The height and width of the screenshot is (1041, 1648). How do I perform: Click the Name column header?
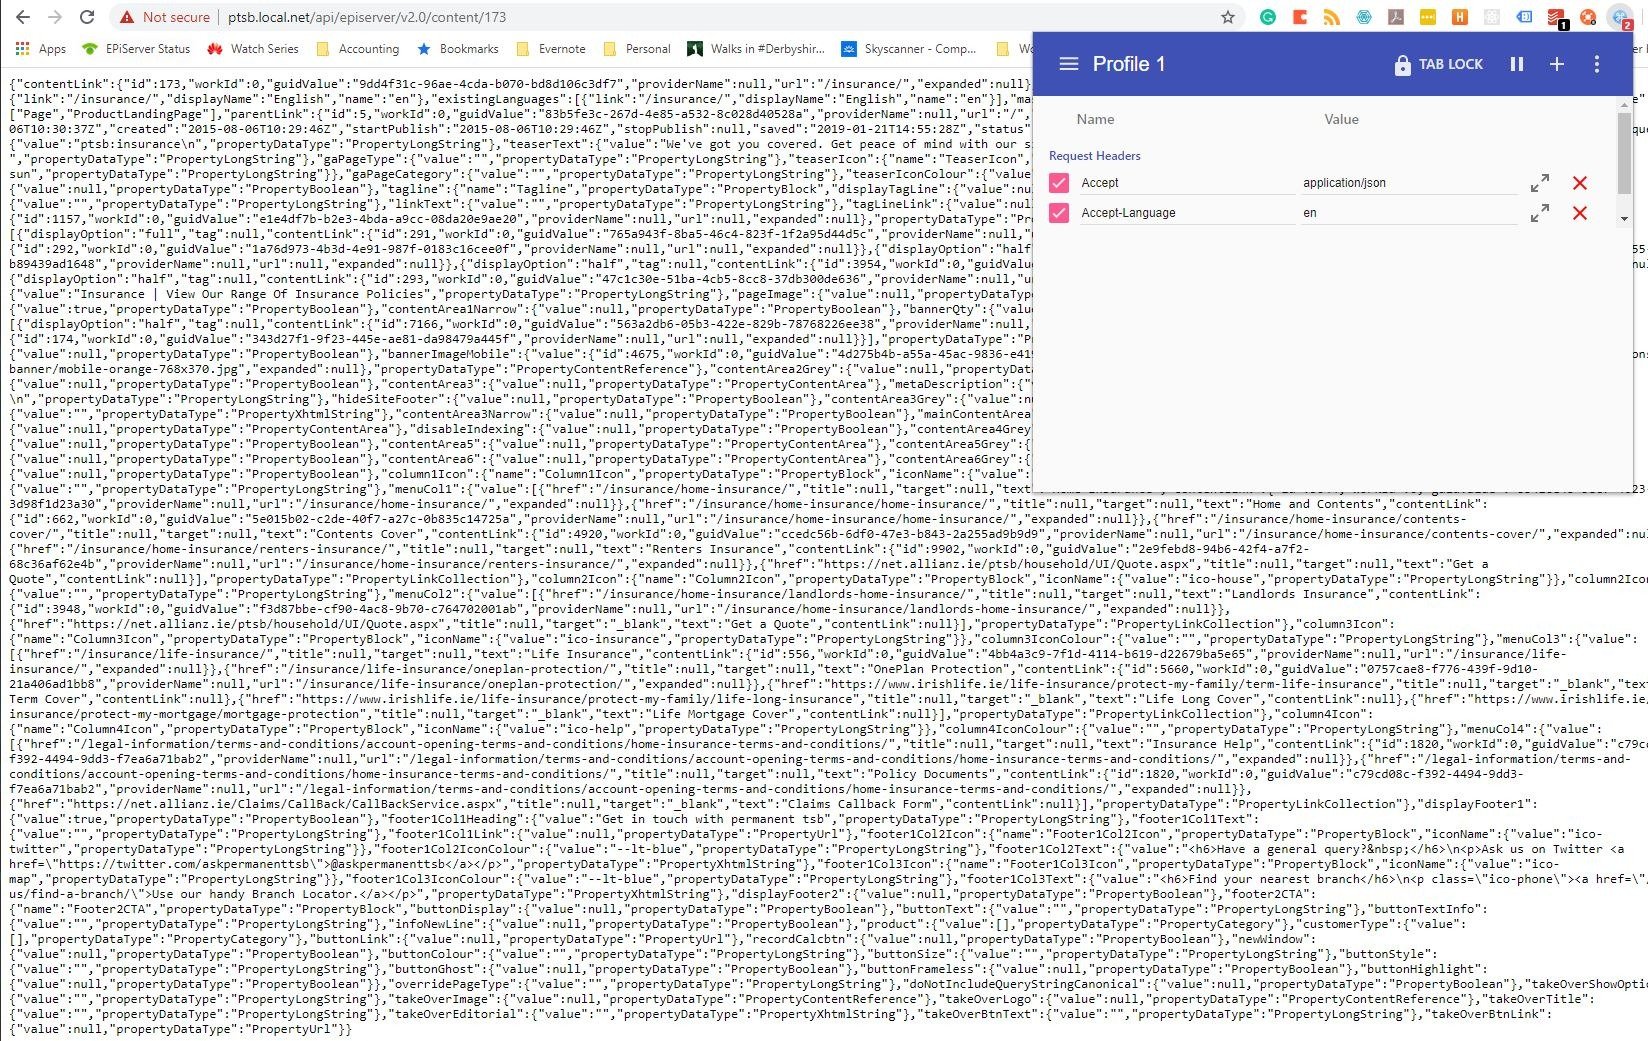(x=1095, y=119)
